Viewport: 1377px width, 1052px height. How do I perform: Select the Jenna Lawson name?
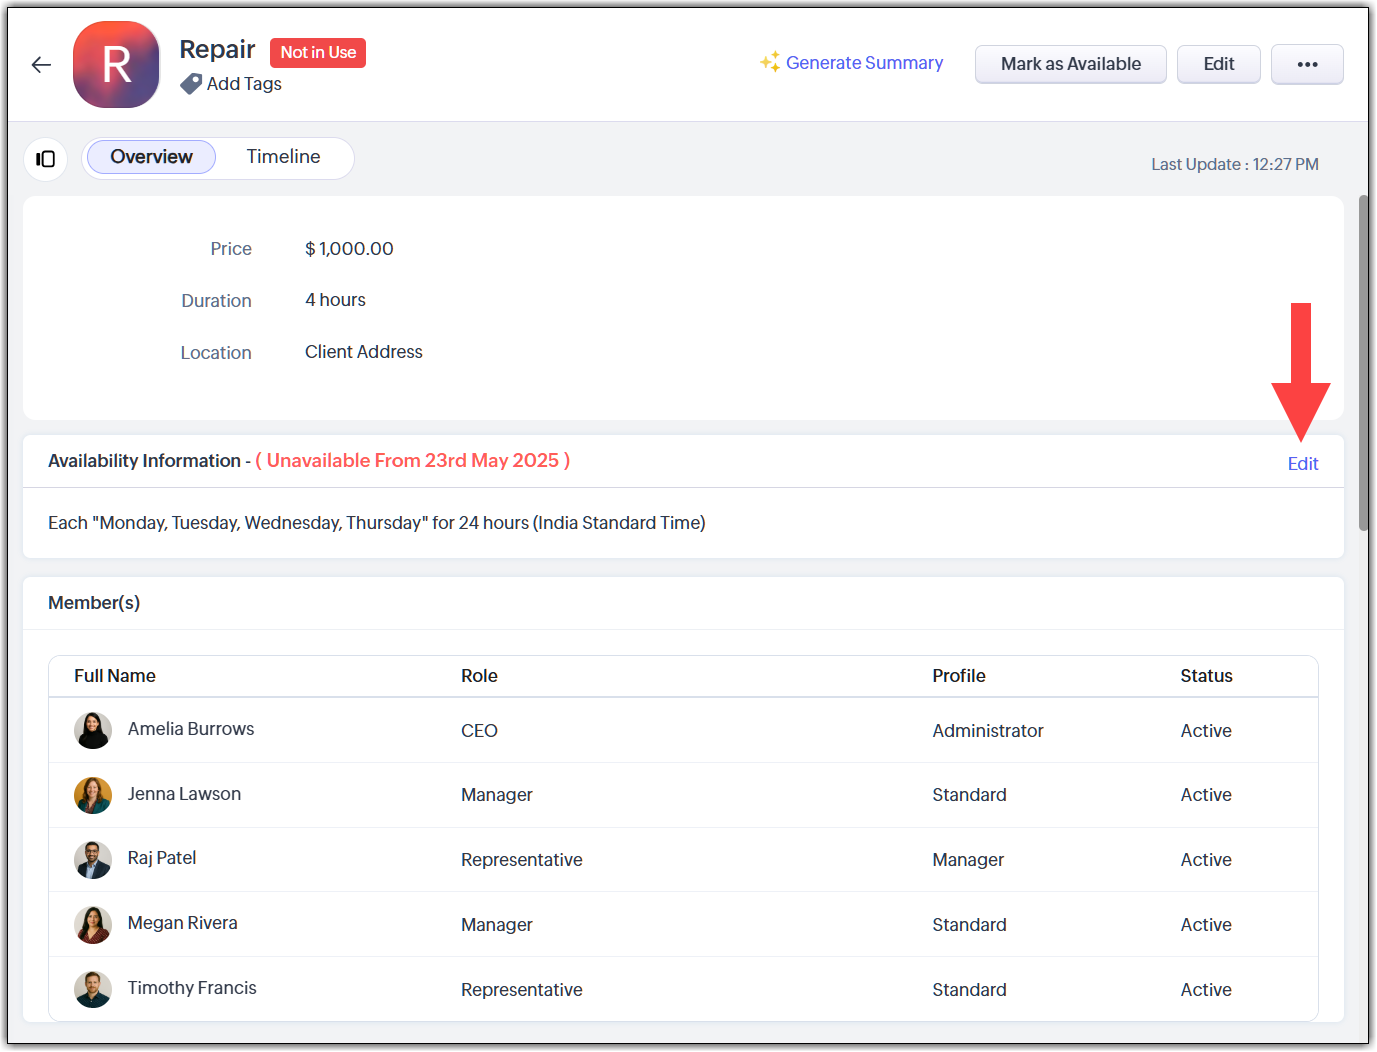point(184,794)
